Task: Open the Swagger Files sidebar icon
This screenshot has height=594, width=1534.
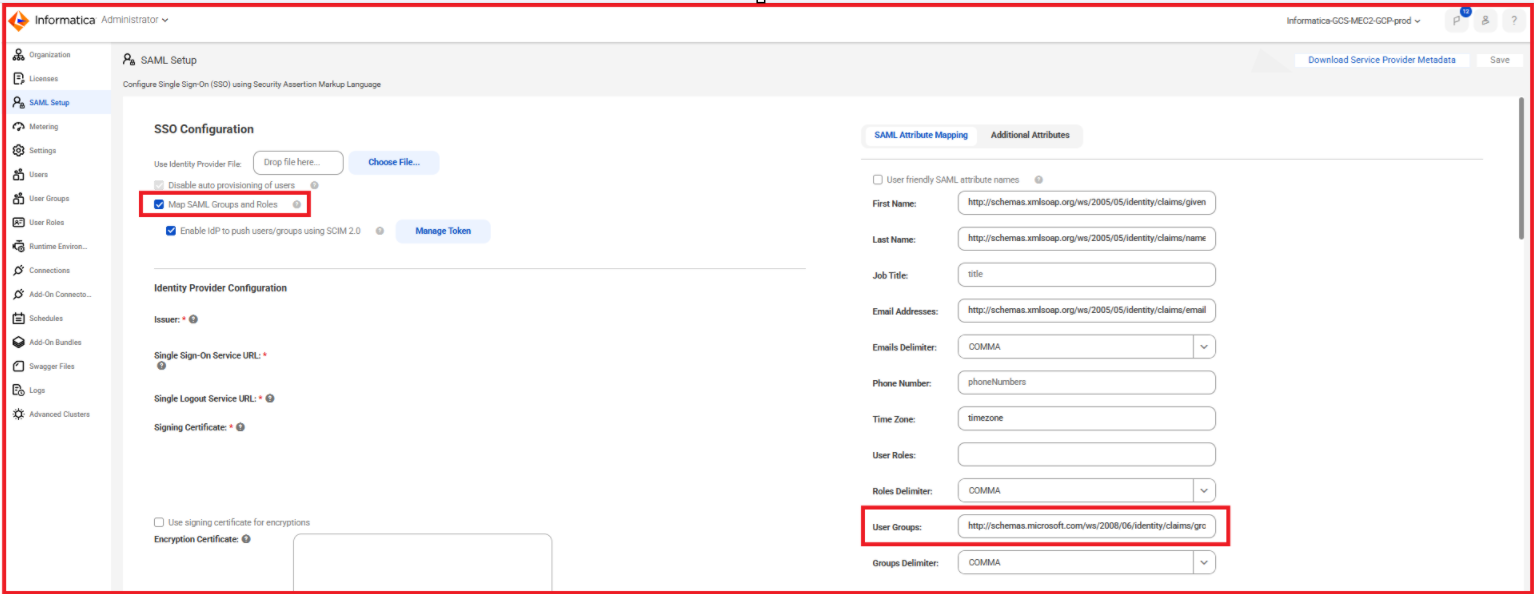Action: (19, 366)
